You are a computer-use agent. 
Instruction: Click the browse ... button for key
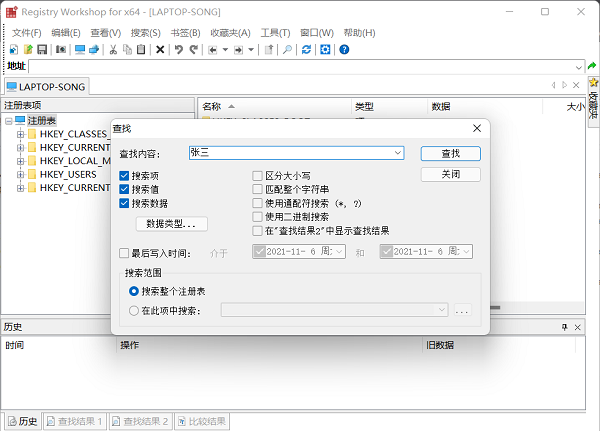click(463, 310)
